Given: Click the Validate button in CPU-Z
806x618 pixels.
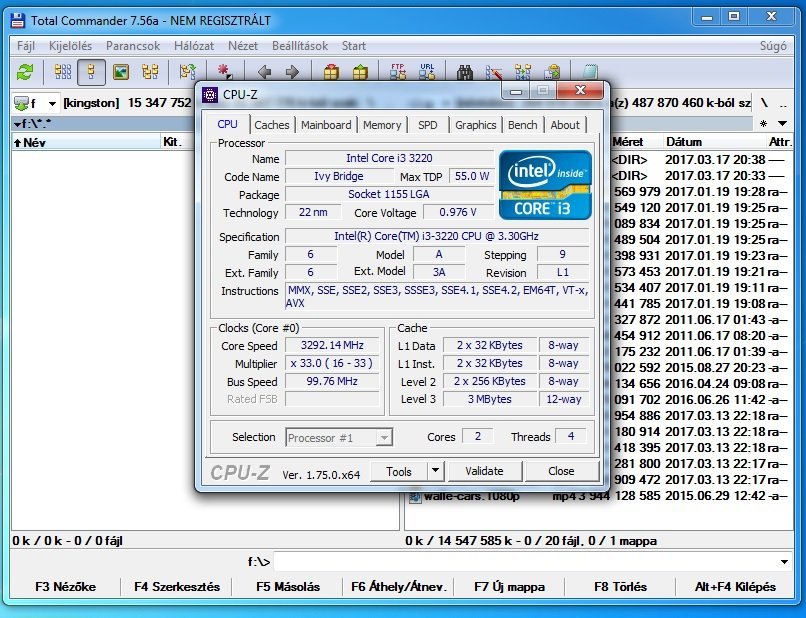Looking at the screenshot, I should 484,471.
